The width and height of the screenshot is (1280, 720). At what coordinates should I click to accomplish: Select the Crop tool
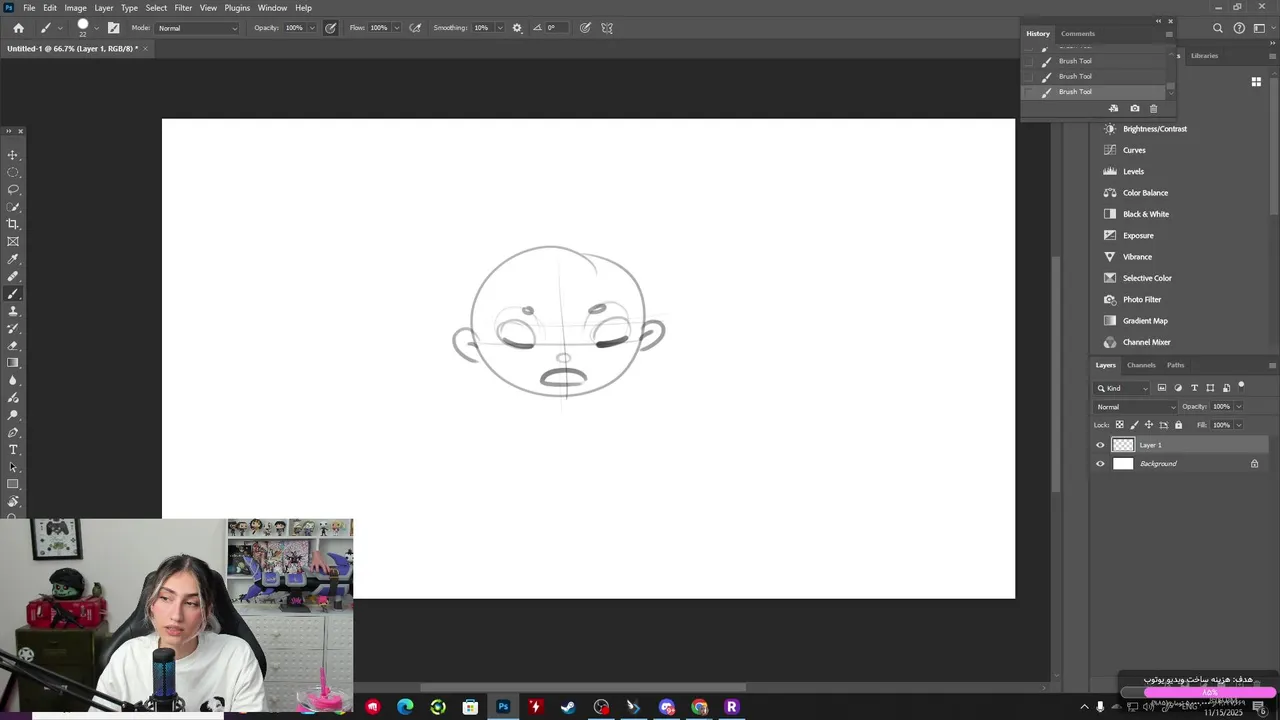click(13, 224)
